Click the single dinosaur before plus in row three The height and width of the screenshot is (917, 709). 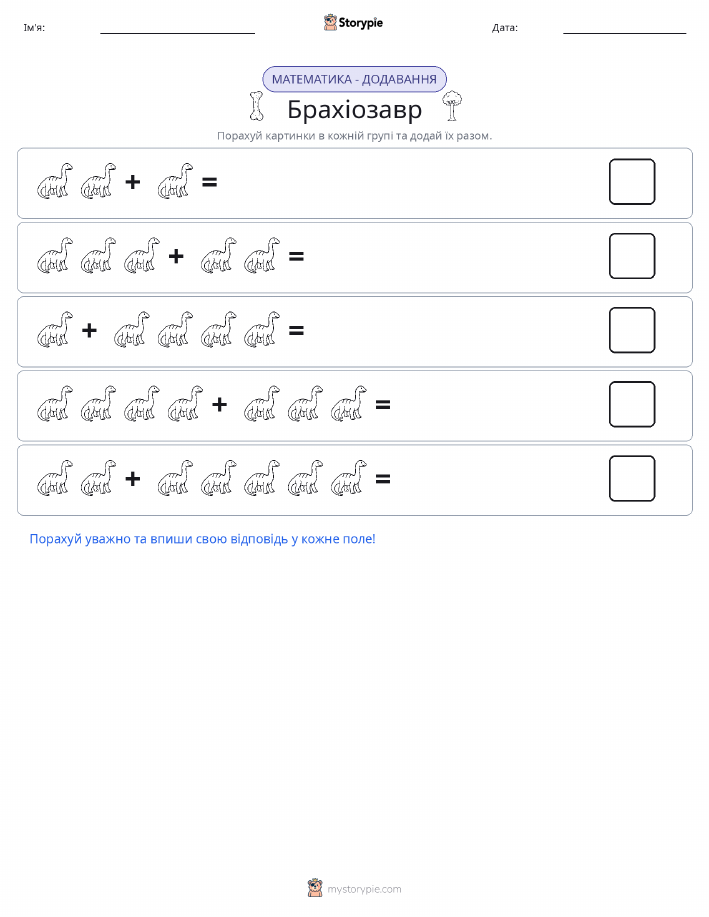click(x=55, y=329)
